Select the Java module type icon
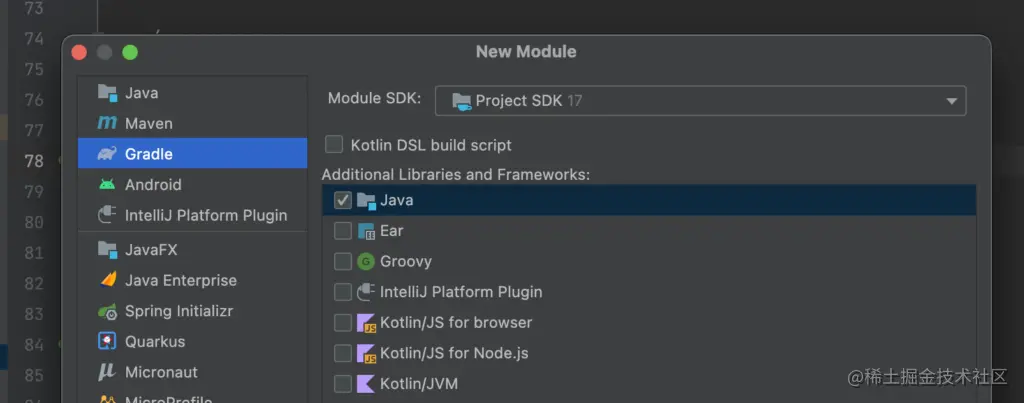The image size is (1024, 403). [x=107, y=93]
